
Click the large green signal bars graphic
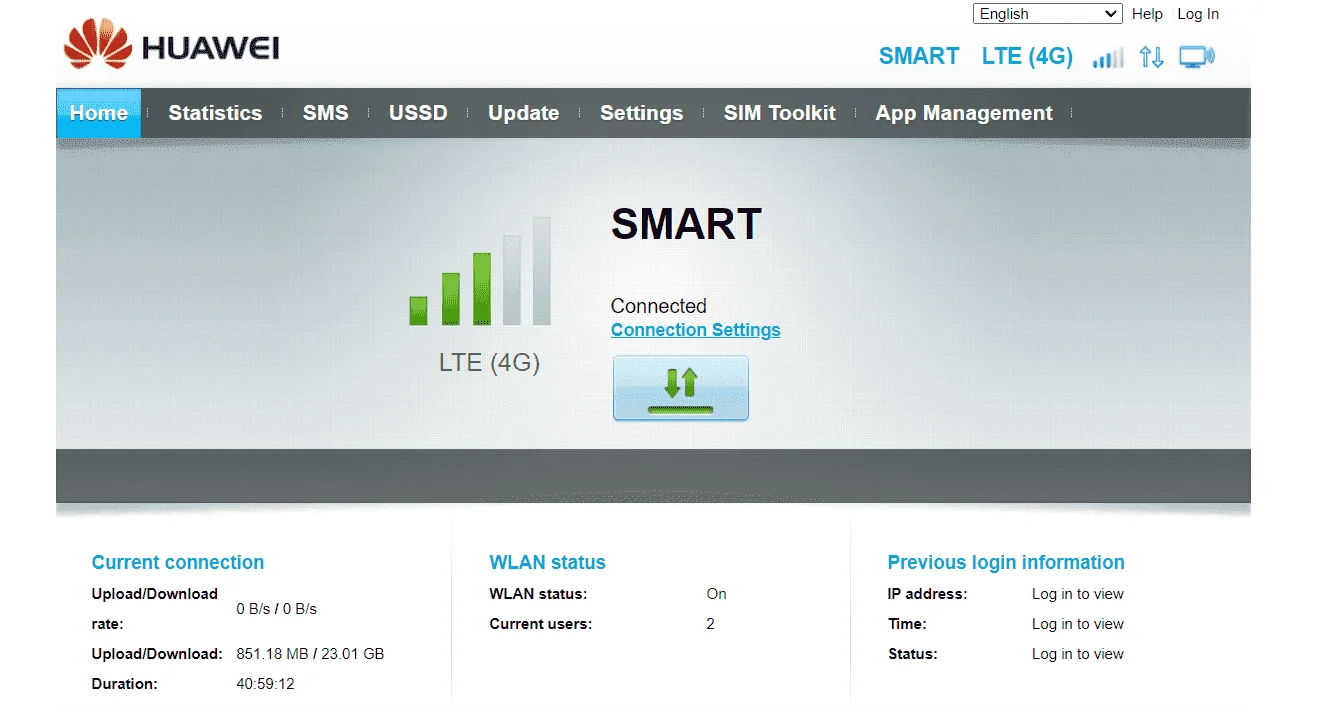pyautogui.click(x=480, y=271)
